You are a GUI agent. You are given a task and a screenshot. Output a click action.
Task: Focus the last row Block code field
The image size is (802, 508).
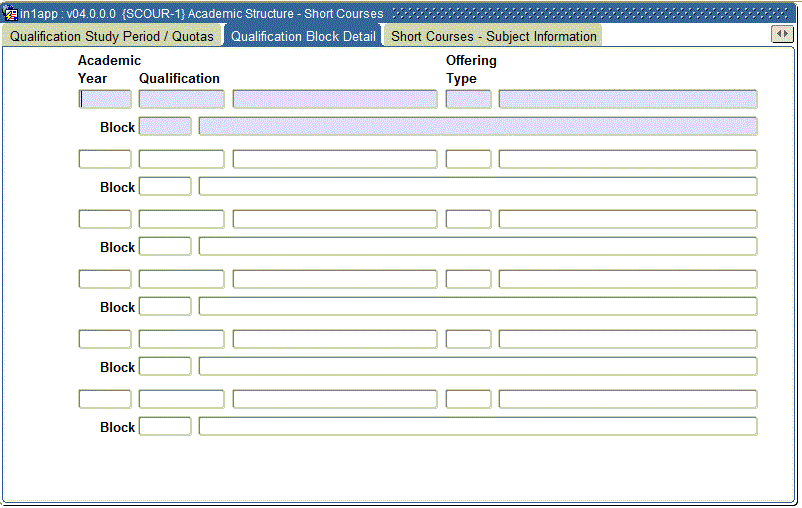[x=165, y=426]
